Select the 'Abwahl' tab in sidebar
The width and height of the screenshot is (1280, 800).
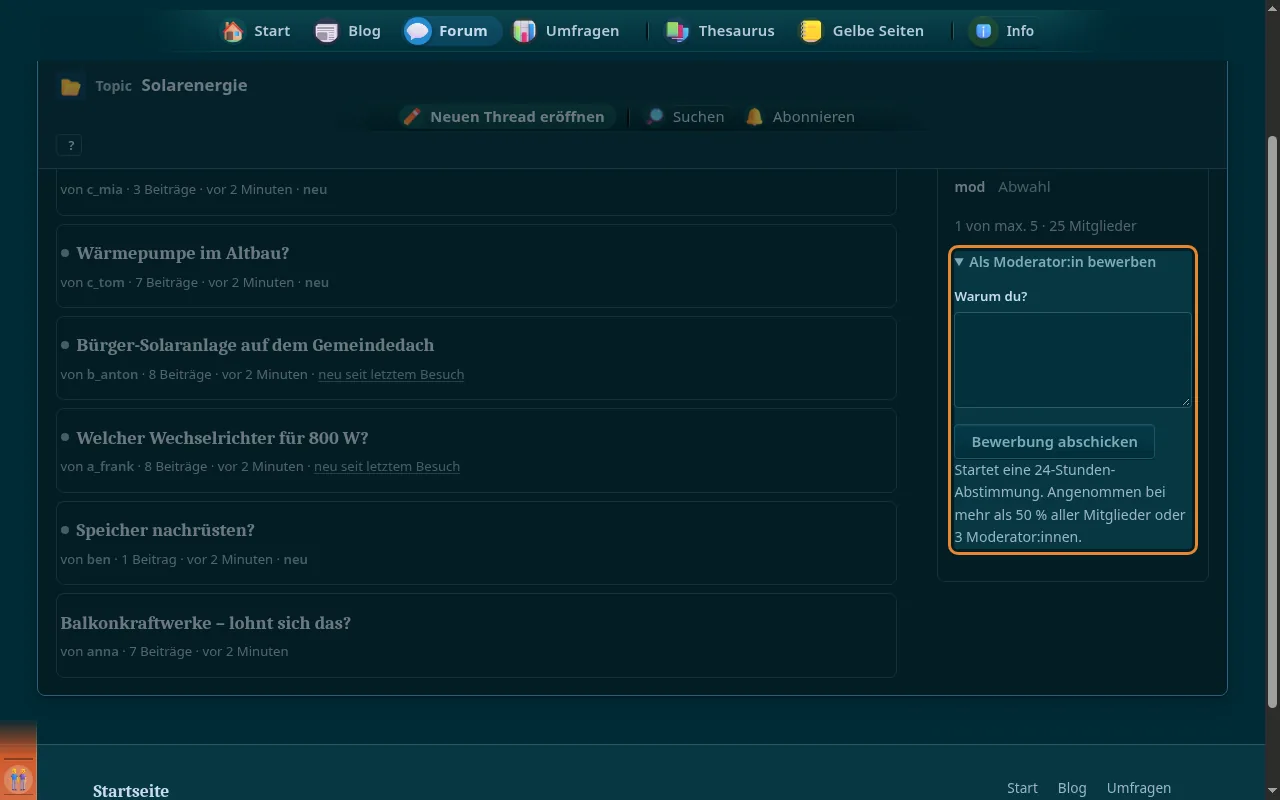click(1024, 187)
